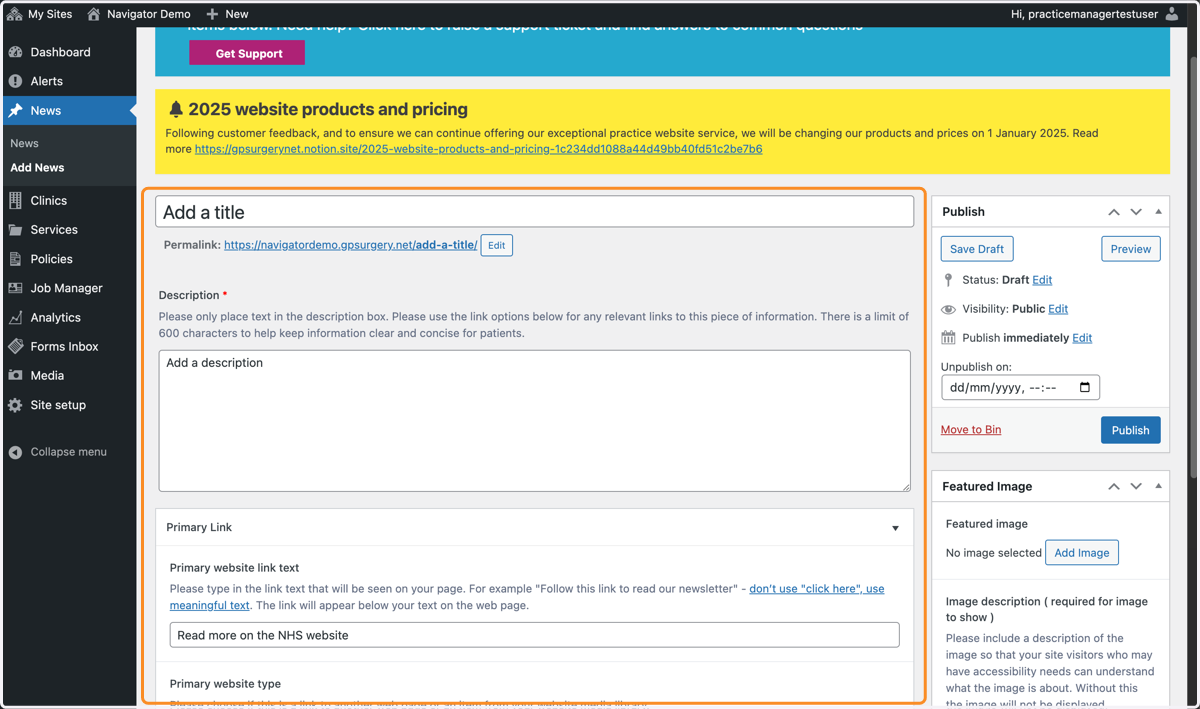Click the Unpublish on date field
The image size is (1200, 709).
[x=1020, y=388]
